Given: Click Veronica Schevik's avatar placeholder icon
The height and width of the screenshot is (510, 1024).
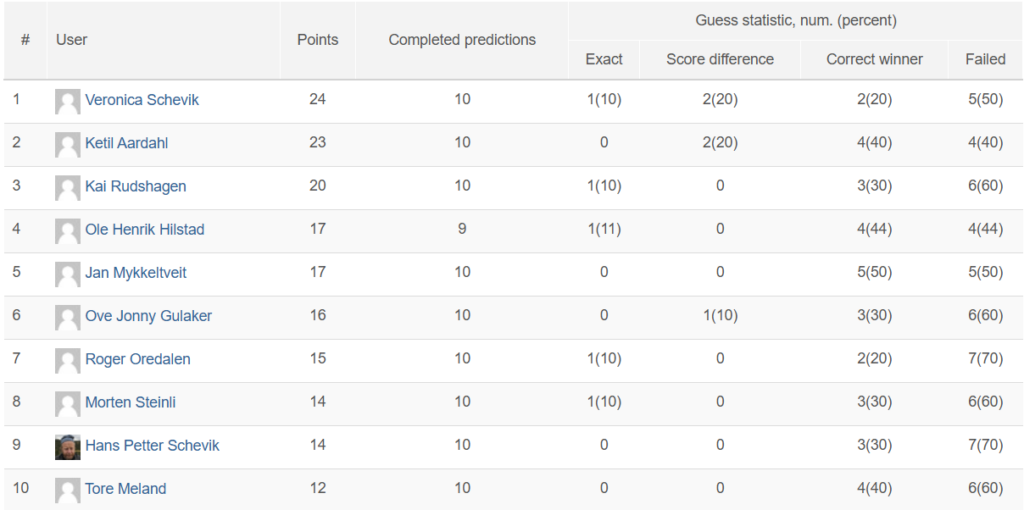Looking at the screenshot, I should [x=67, y=101].
